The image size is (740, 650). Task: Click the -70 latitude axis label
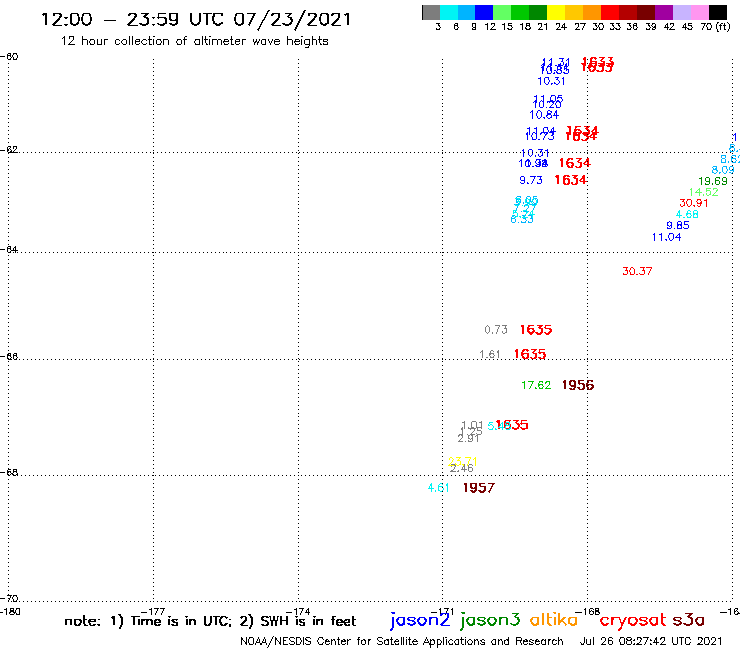[x=9, y=599]
